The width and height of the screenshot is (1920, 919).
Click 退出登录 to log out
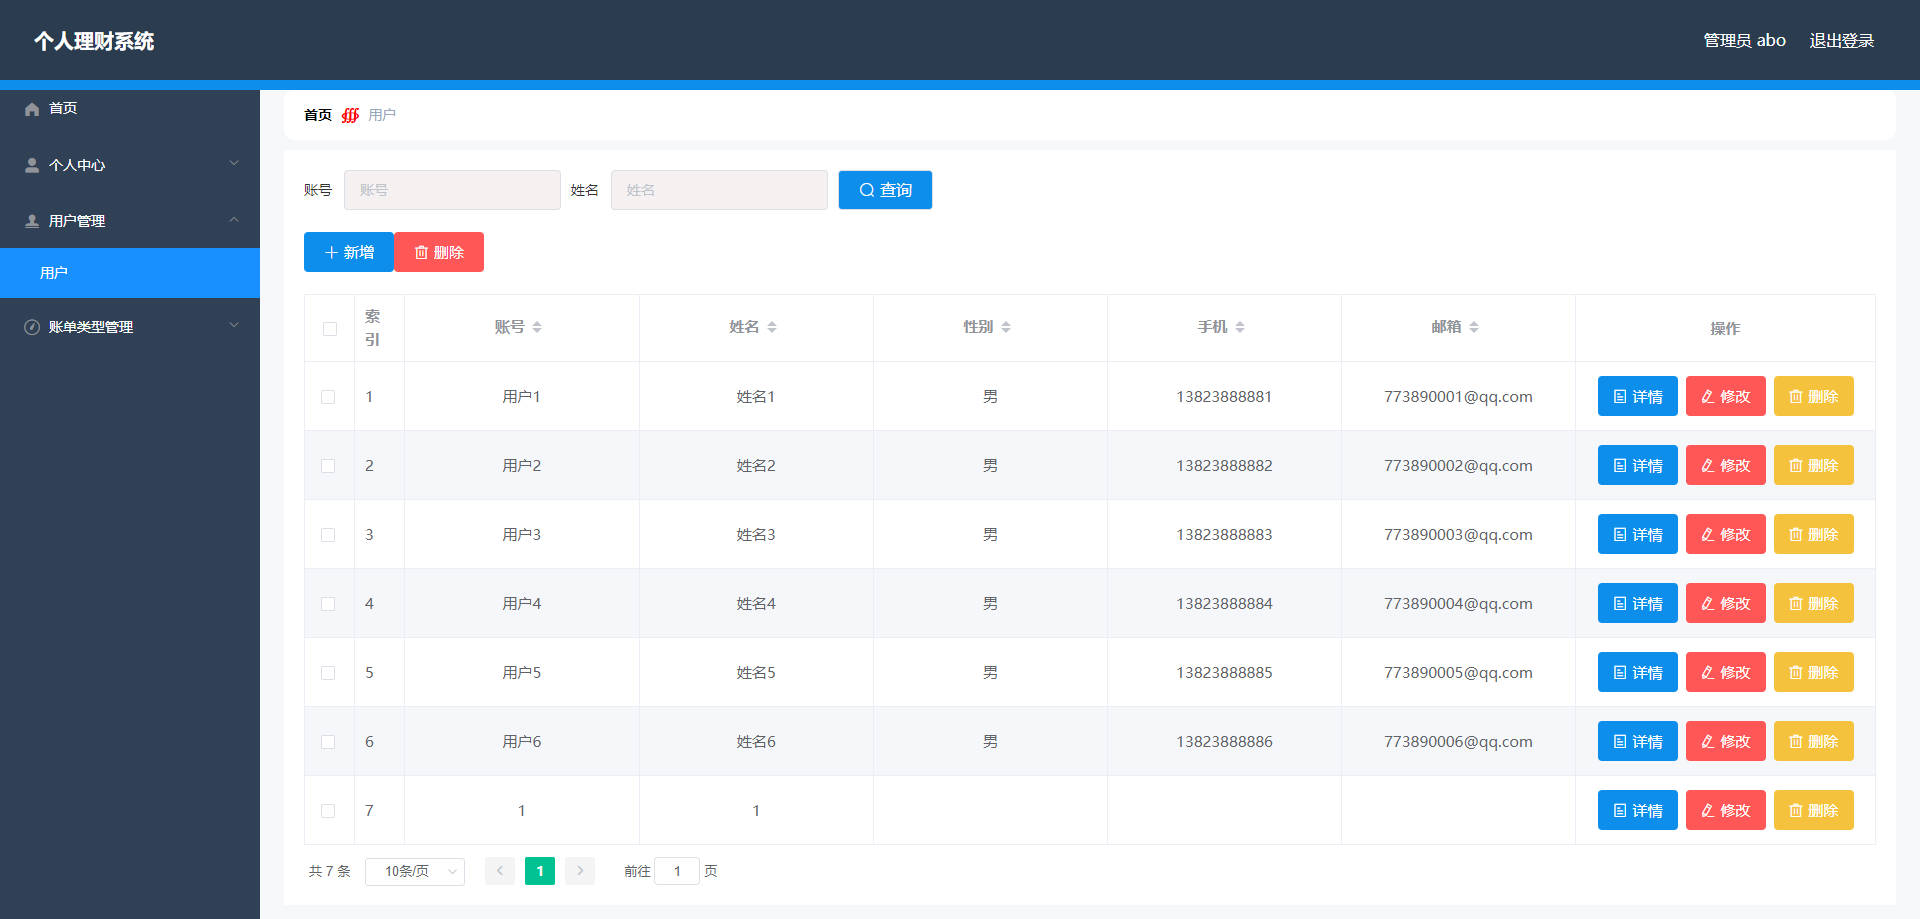(x=1842, y=41)
